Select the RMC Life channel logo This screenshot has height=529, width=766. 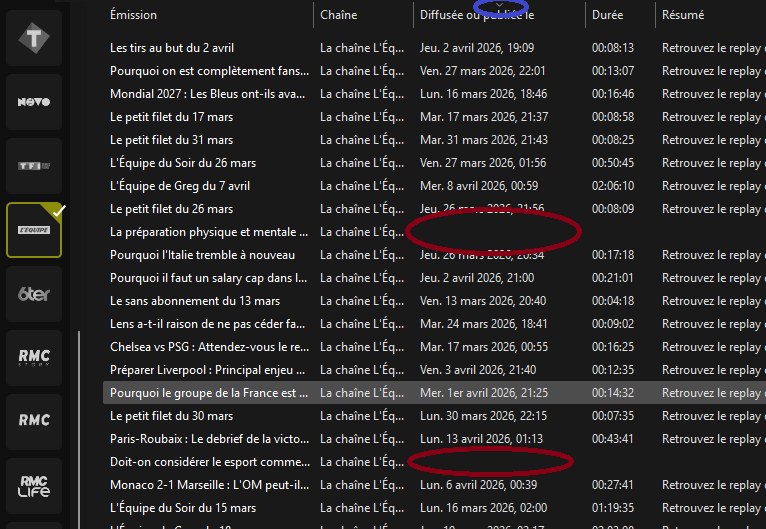[34, 484]
